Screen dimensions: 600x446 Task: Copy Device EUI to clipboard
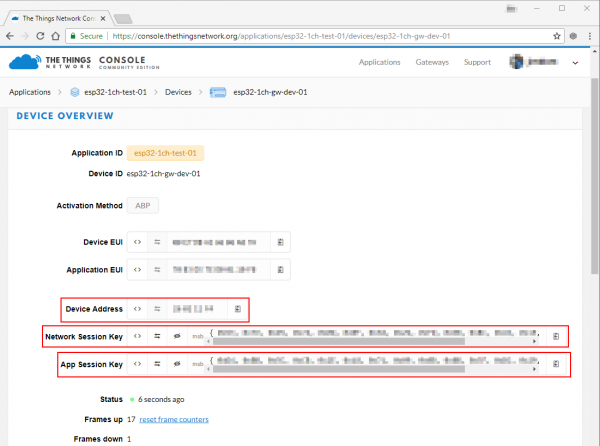pos(280,242)
